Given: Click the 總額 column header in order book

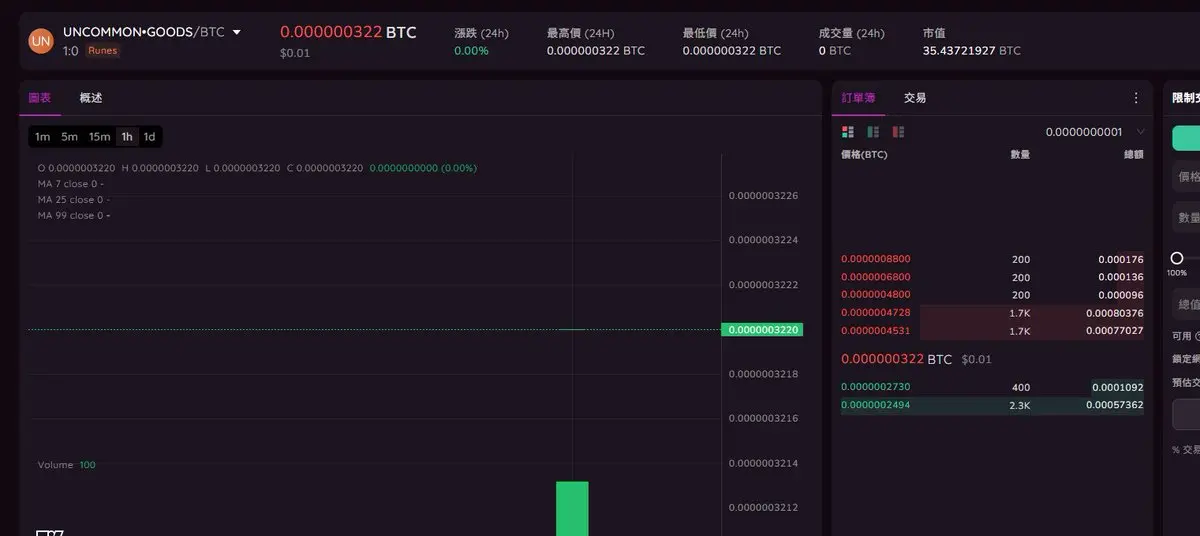Looking at the screenshot, I should pos(1133,155).
